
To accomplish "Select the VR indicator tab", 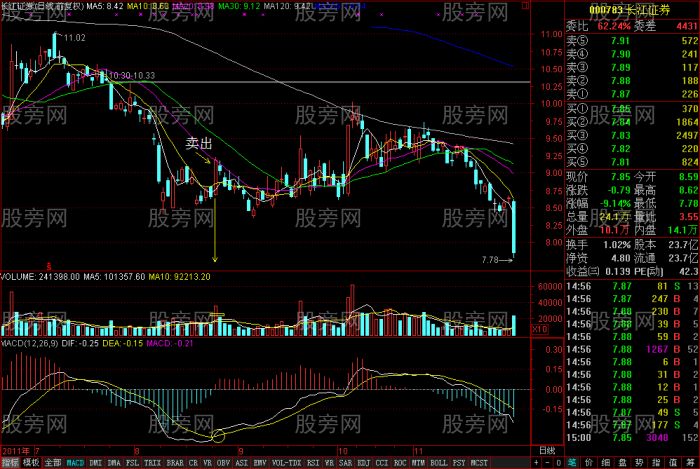I will pyautogui.click(x=208, y=463).
